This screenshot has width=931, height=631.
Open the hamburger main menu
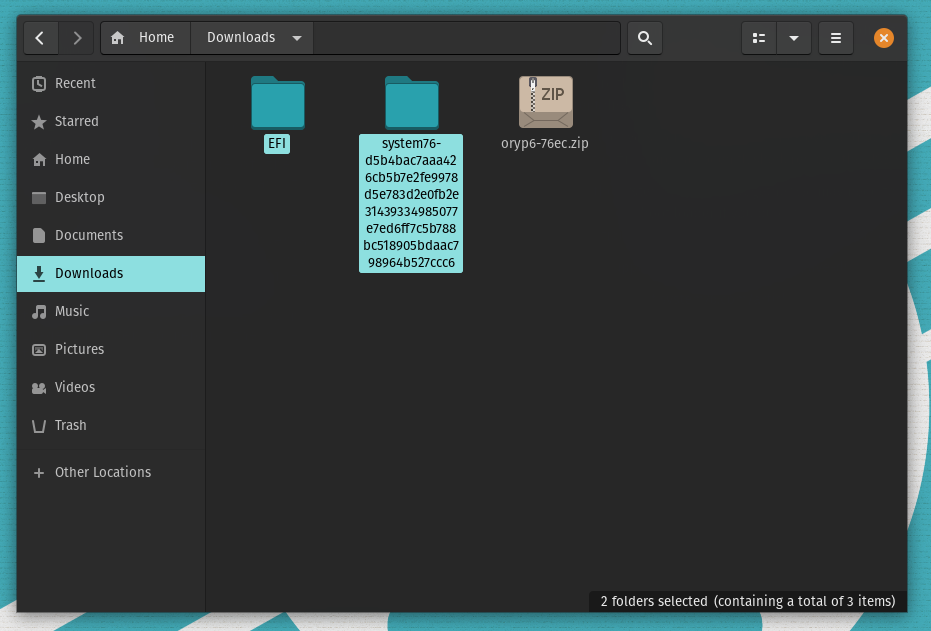[x=836, y=38]
